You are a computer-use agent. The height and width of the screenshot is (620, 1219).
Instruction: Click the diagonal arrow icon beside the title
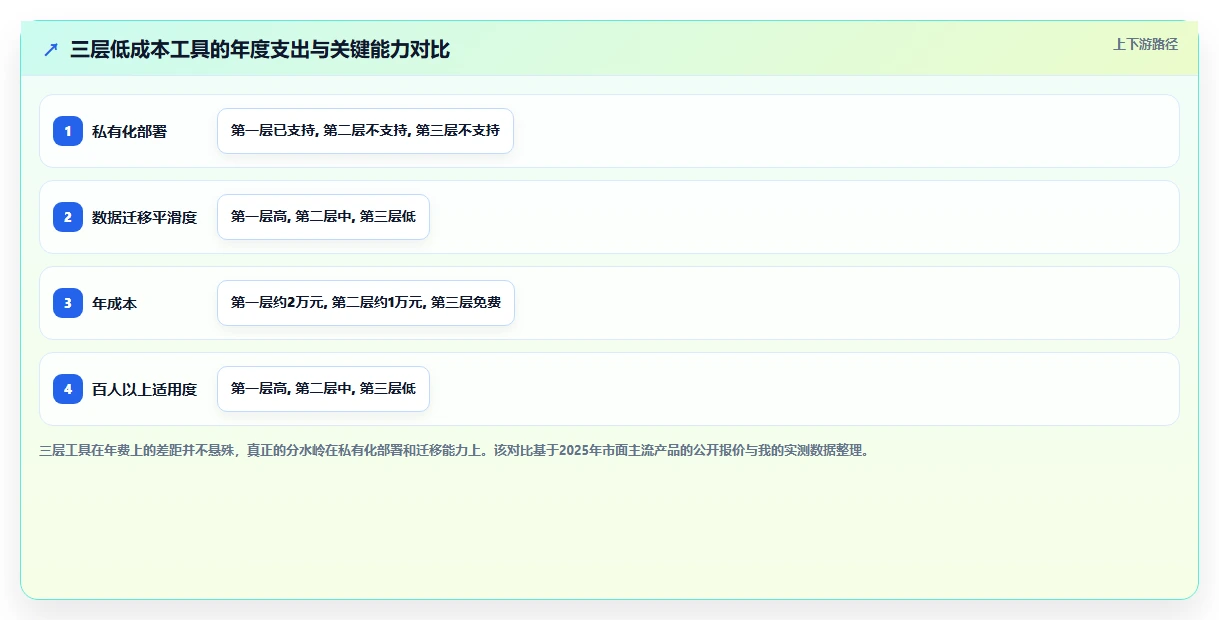coord(51,49)
